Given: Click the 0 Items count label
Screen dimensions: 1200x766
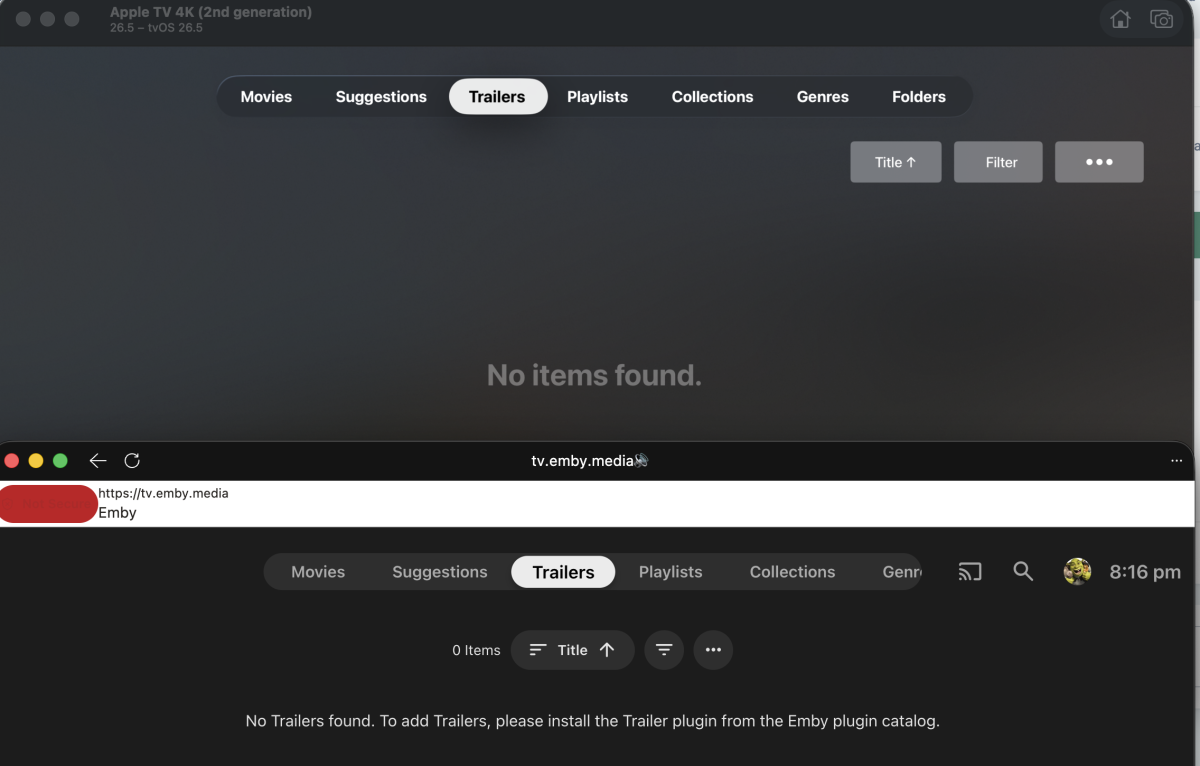Looking at the screenshot, I should point(476,650).
